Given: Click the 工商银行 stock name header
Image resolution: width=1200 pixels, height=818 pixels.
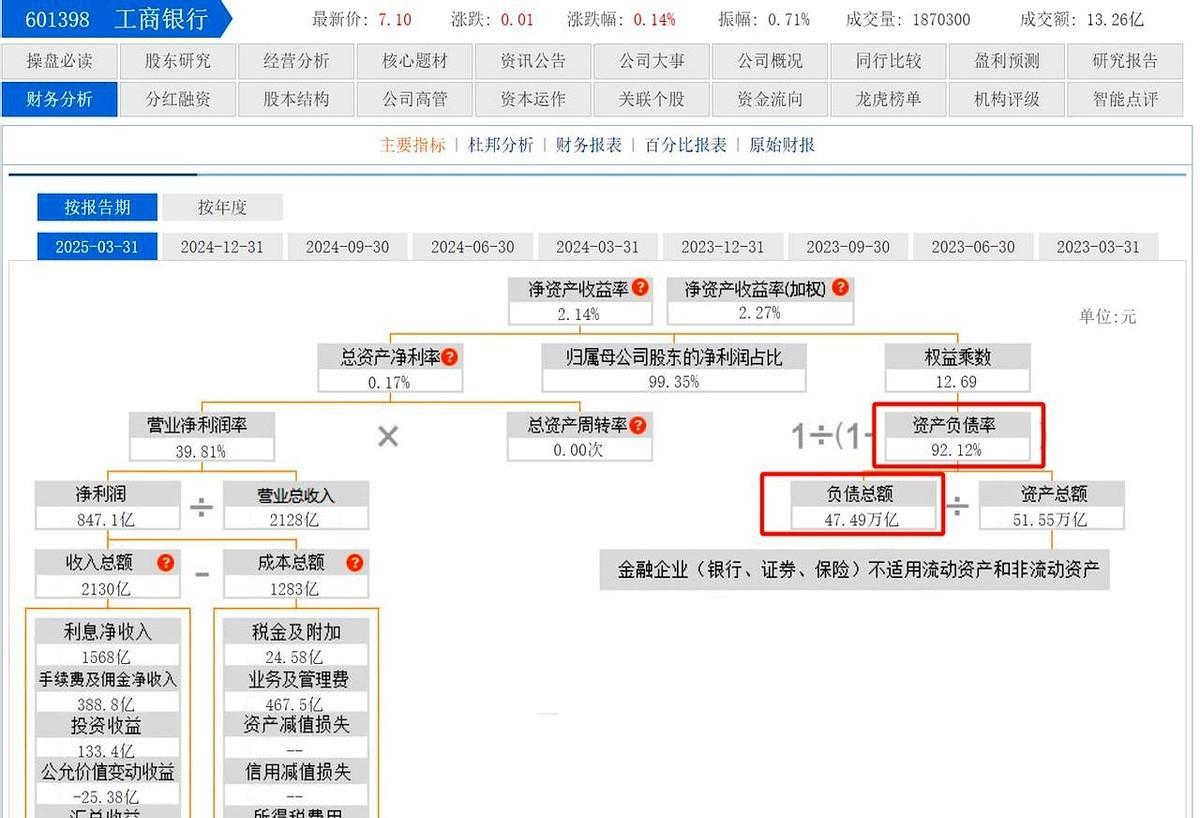Looking at the screenshot, I should (160, 19).
